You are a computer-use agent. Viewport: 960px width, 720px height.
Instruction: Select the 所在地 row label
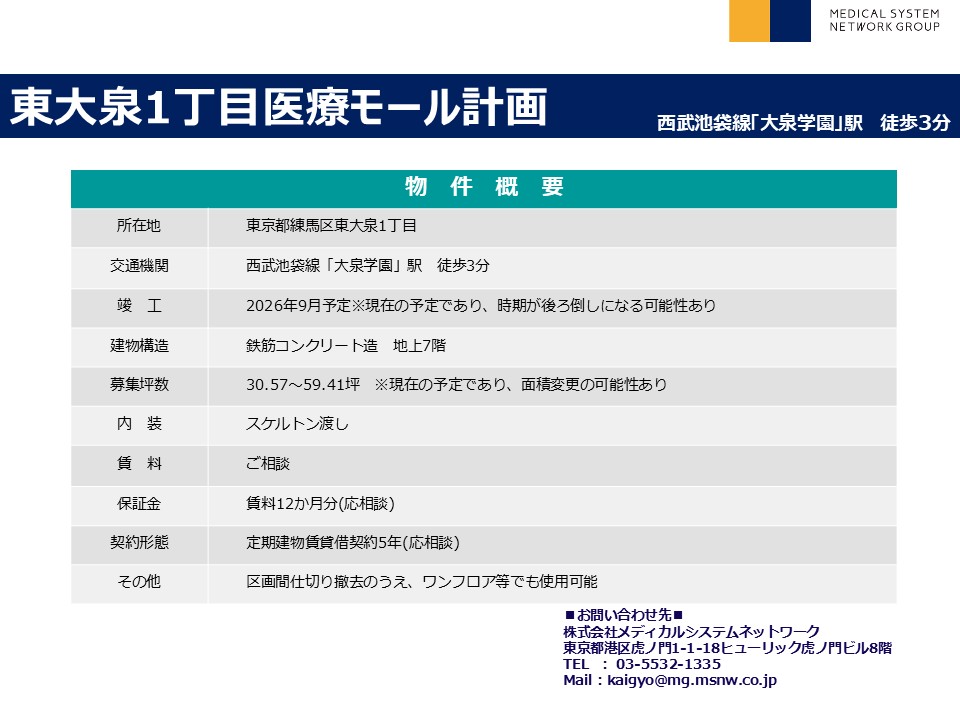point(139,227)
